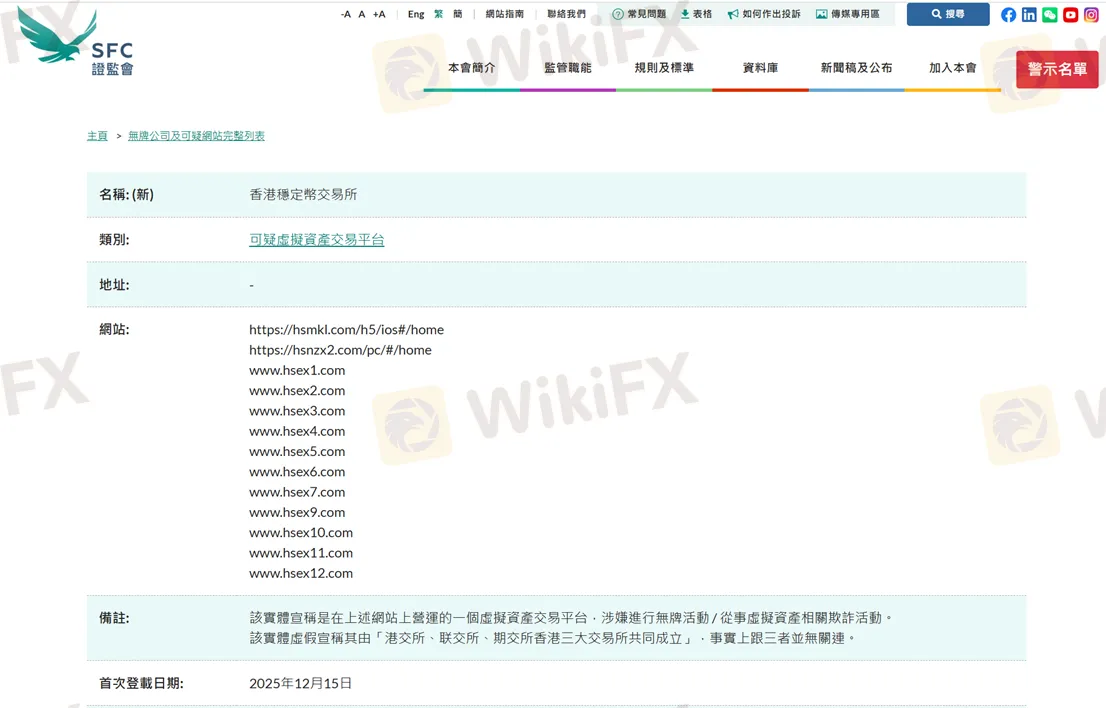Image resolution: width=1106 pixels, height=708 pixels.
Task: Click the 網站: label
Action: click(x=114, y=329)
